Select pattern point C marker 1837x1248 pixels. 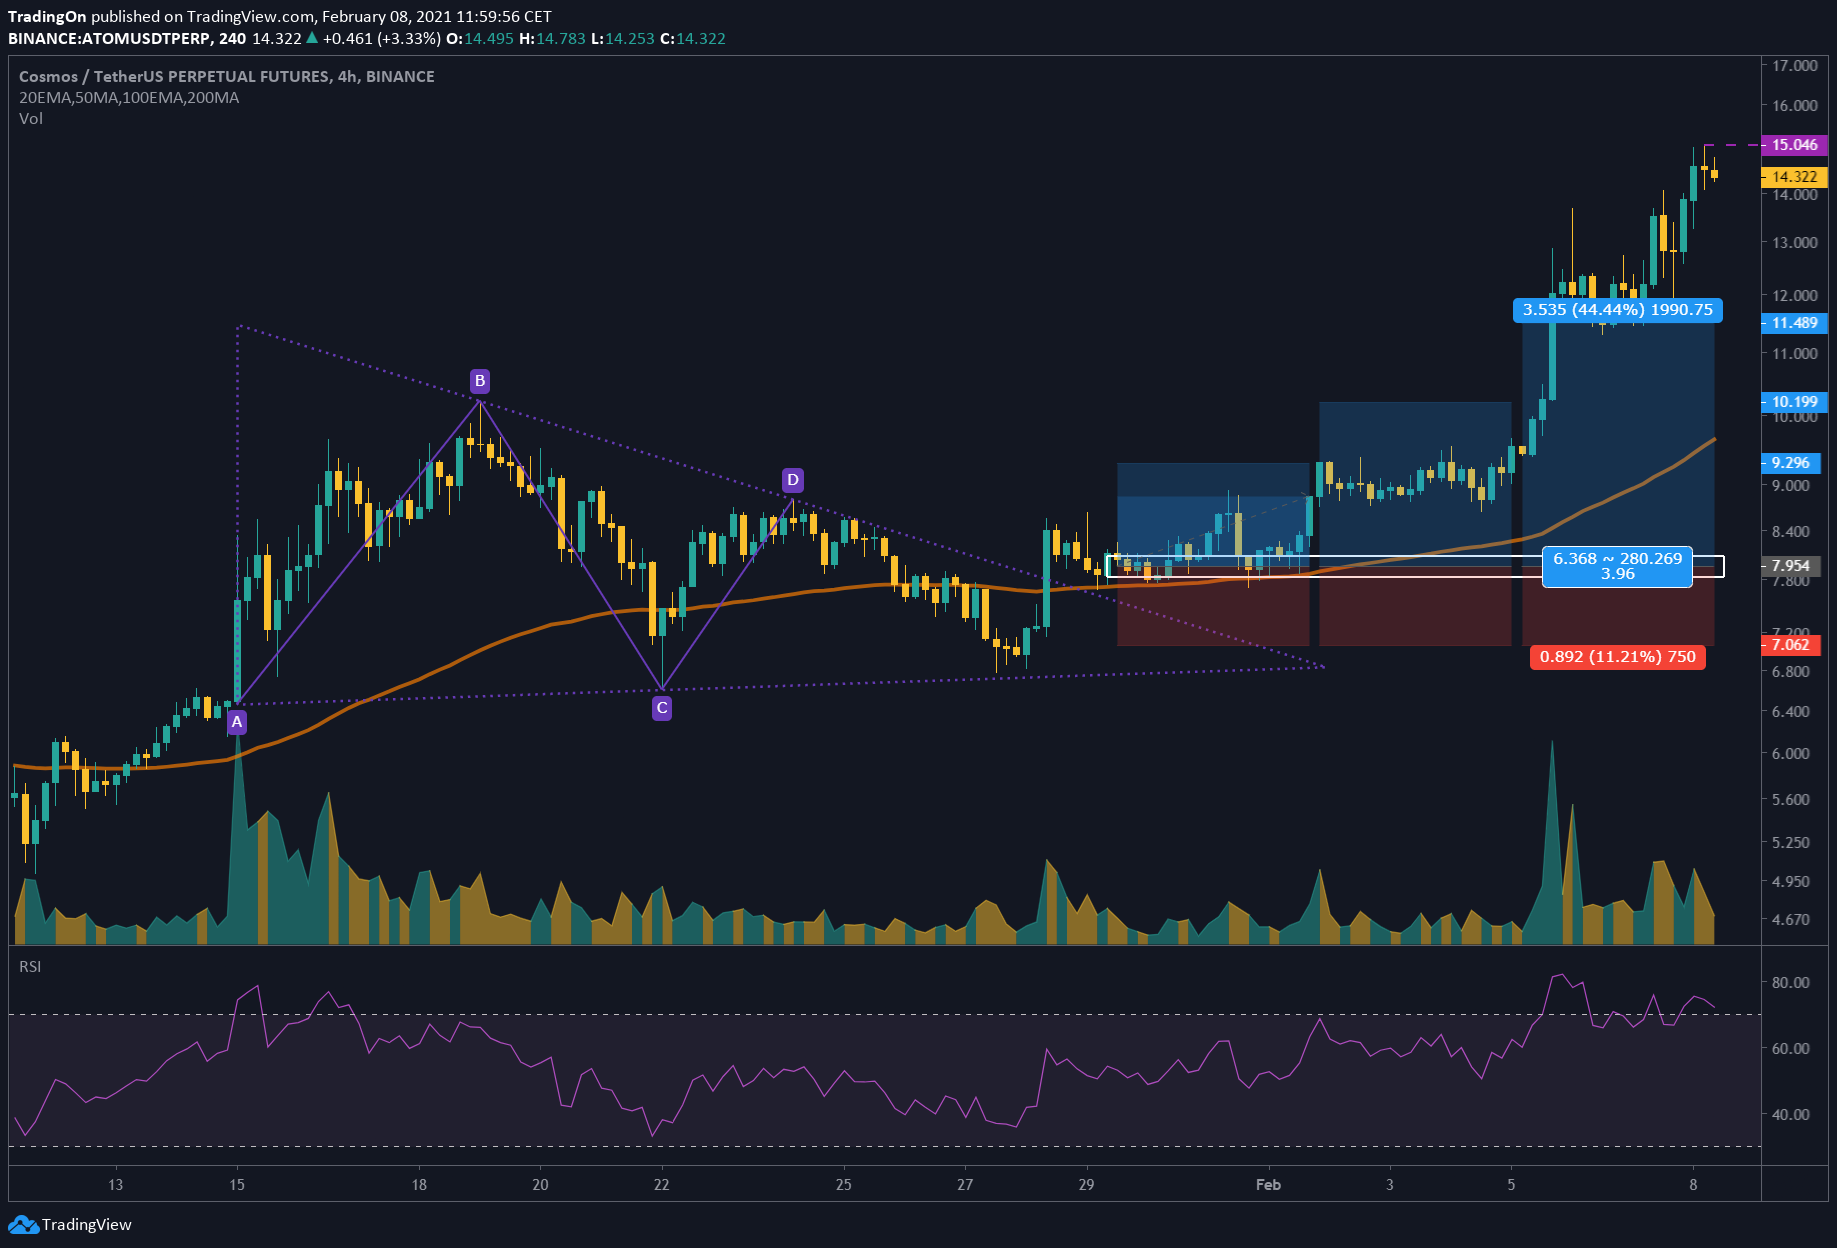[x=662, y=708]
